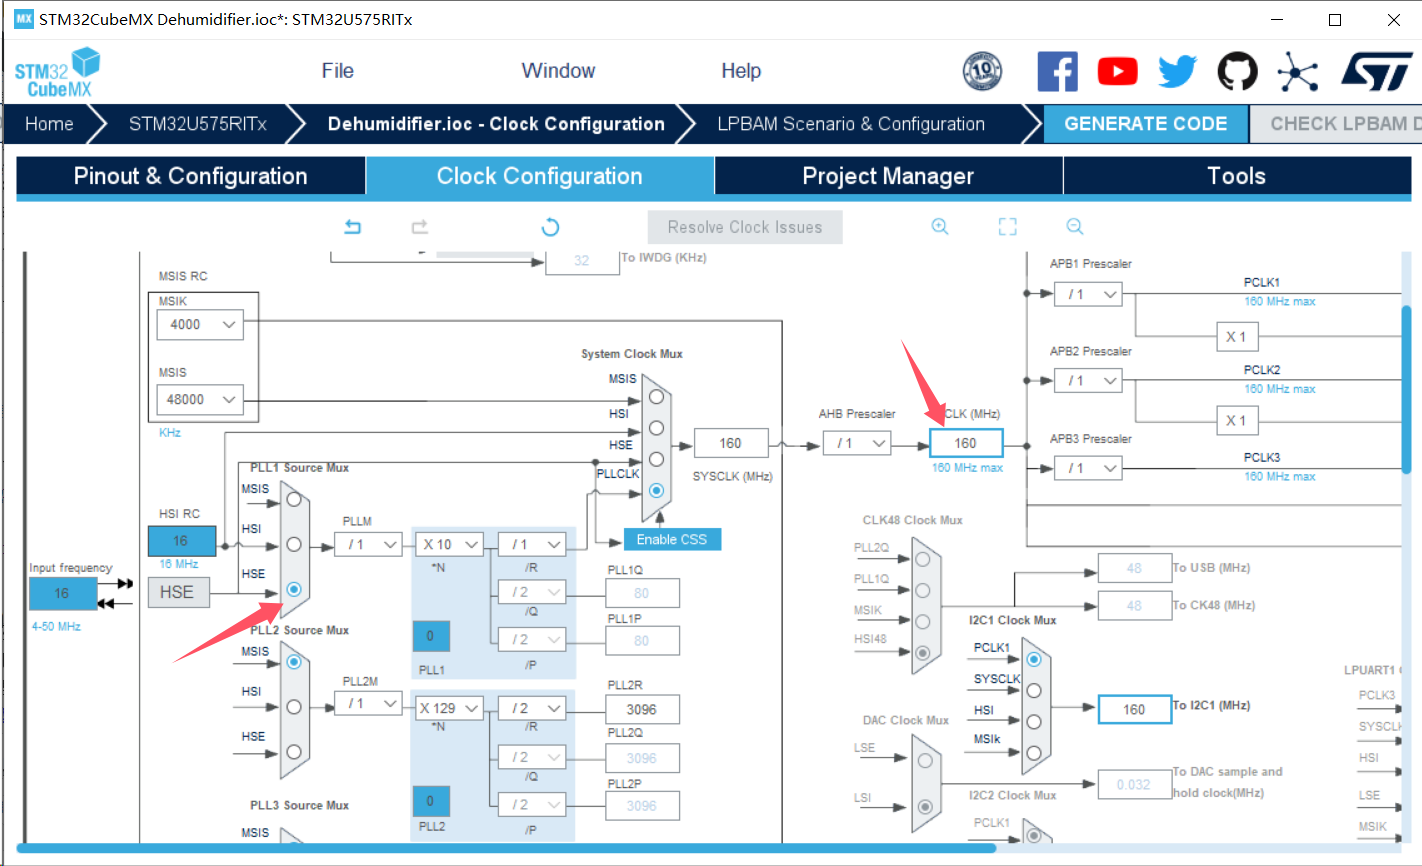Fit the clock diagram to the view
Viewport: 1422px width, 866px height.
[1007, 227]
